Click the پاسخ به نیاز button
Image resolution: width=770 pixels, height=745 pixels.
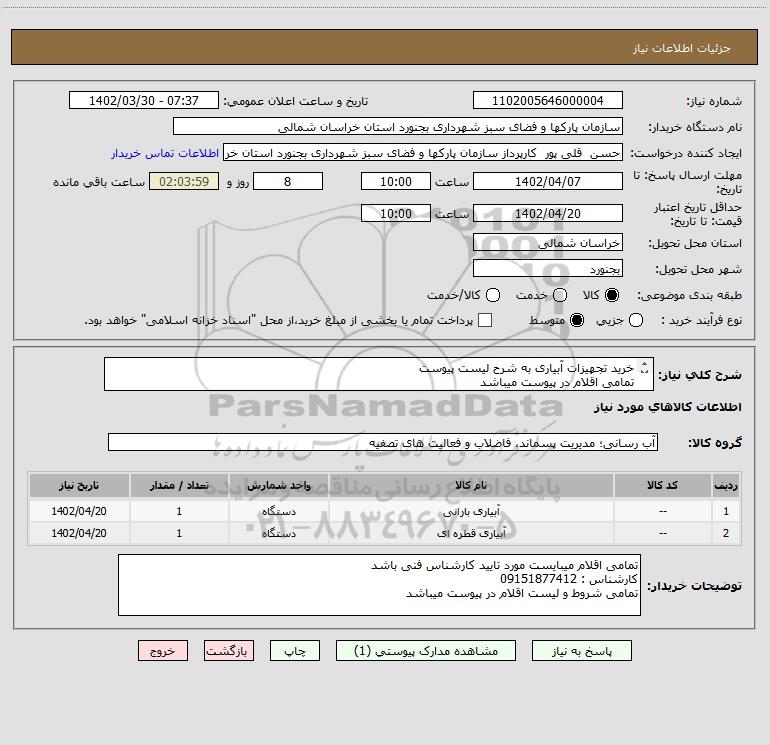[x=581, y=651]
